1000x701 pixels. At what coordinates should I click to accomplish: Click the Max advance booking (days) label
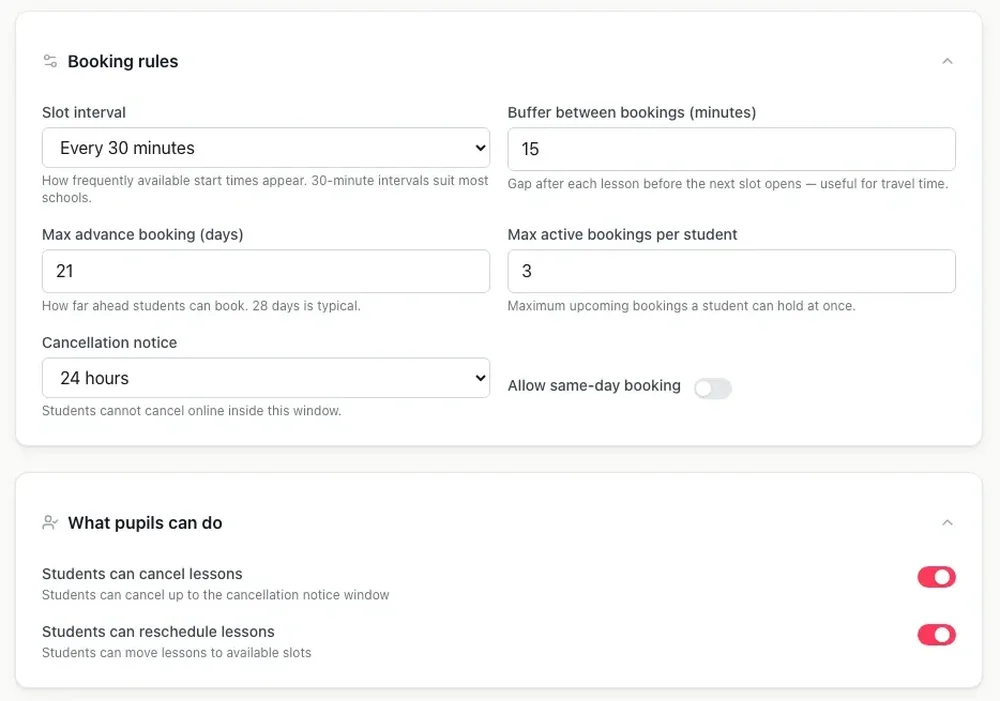pyautogui.click(x=143, y=234)
